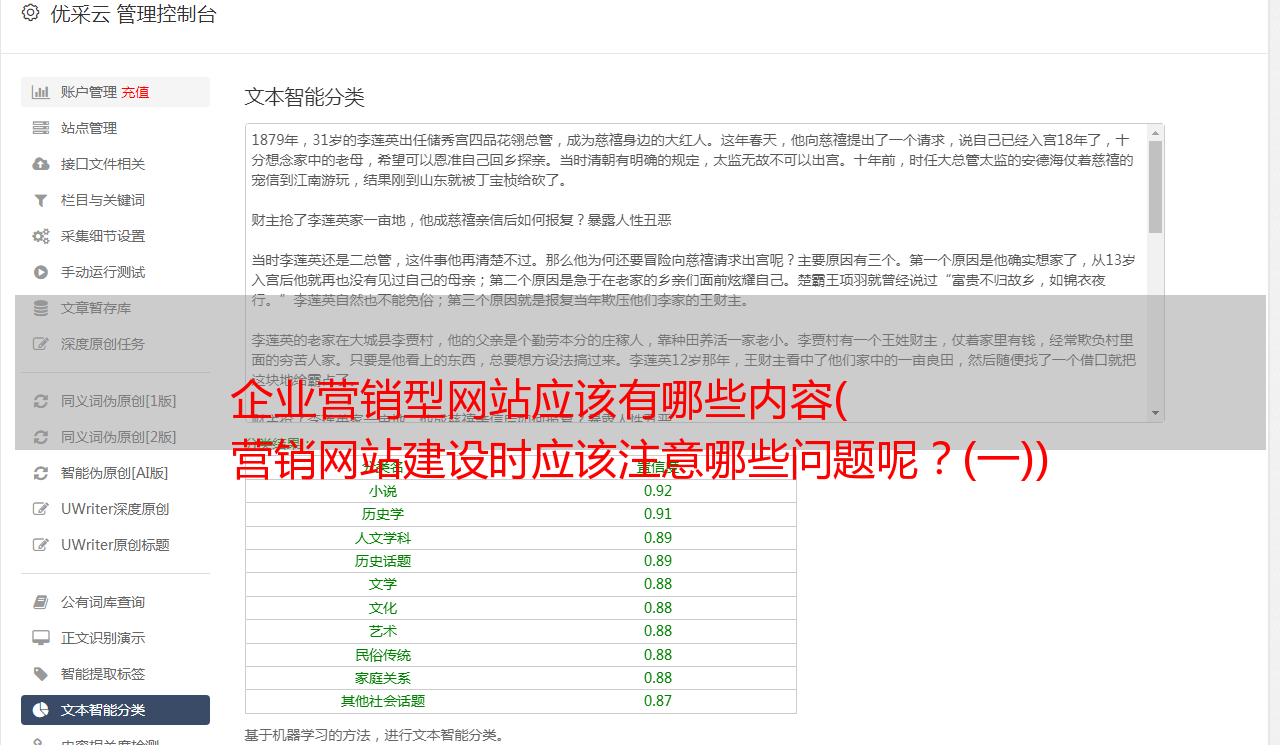This screenshot has height=745, width=1280.
Task: Select the 小说 category cell
Action: [x=383, y=491]
